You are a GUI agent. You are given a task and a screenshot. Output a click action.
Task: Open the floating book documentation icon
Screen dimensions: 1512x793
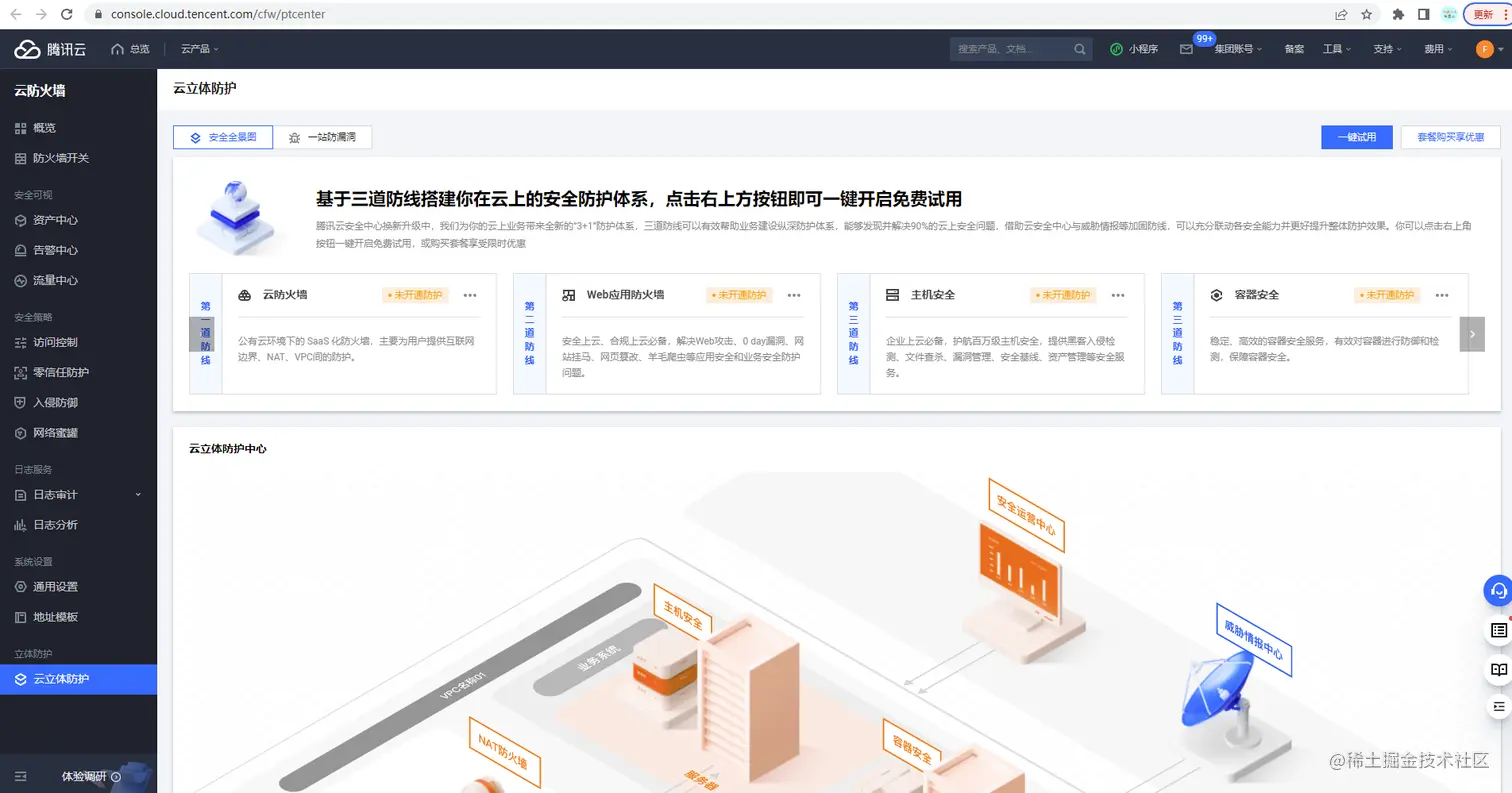click(1498, 669)
